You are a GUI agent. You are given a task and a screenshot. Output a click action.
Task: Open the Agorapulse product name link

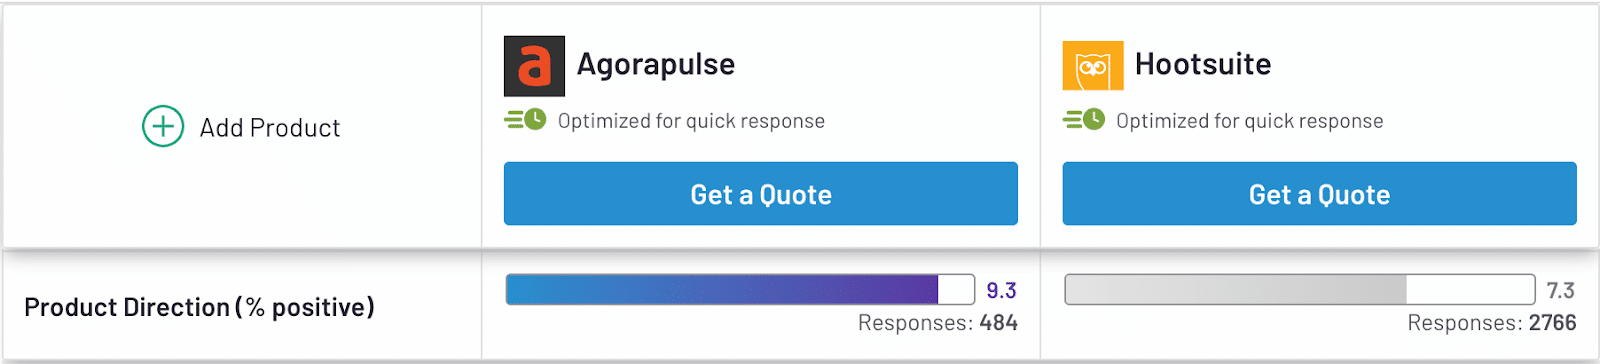pyautogui.click(x=656, y=64)
